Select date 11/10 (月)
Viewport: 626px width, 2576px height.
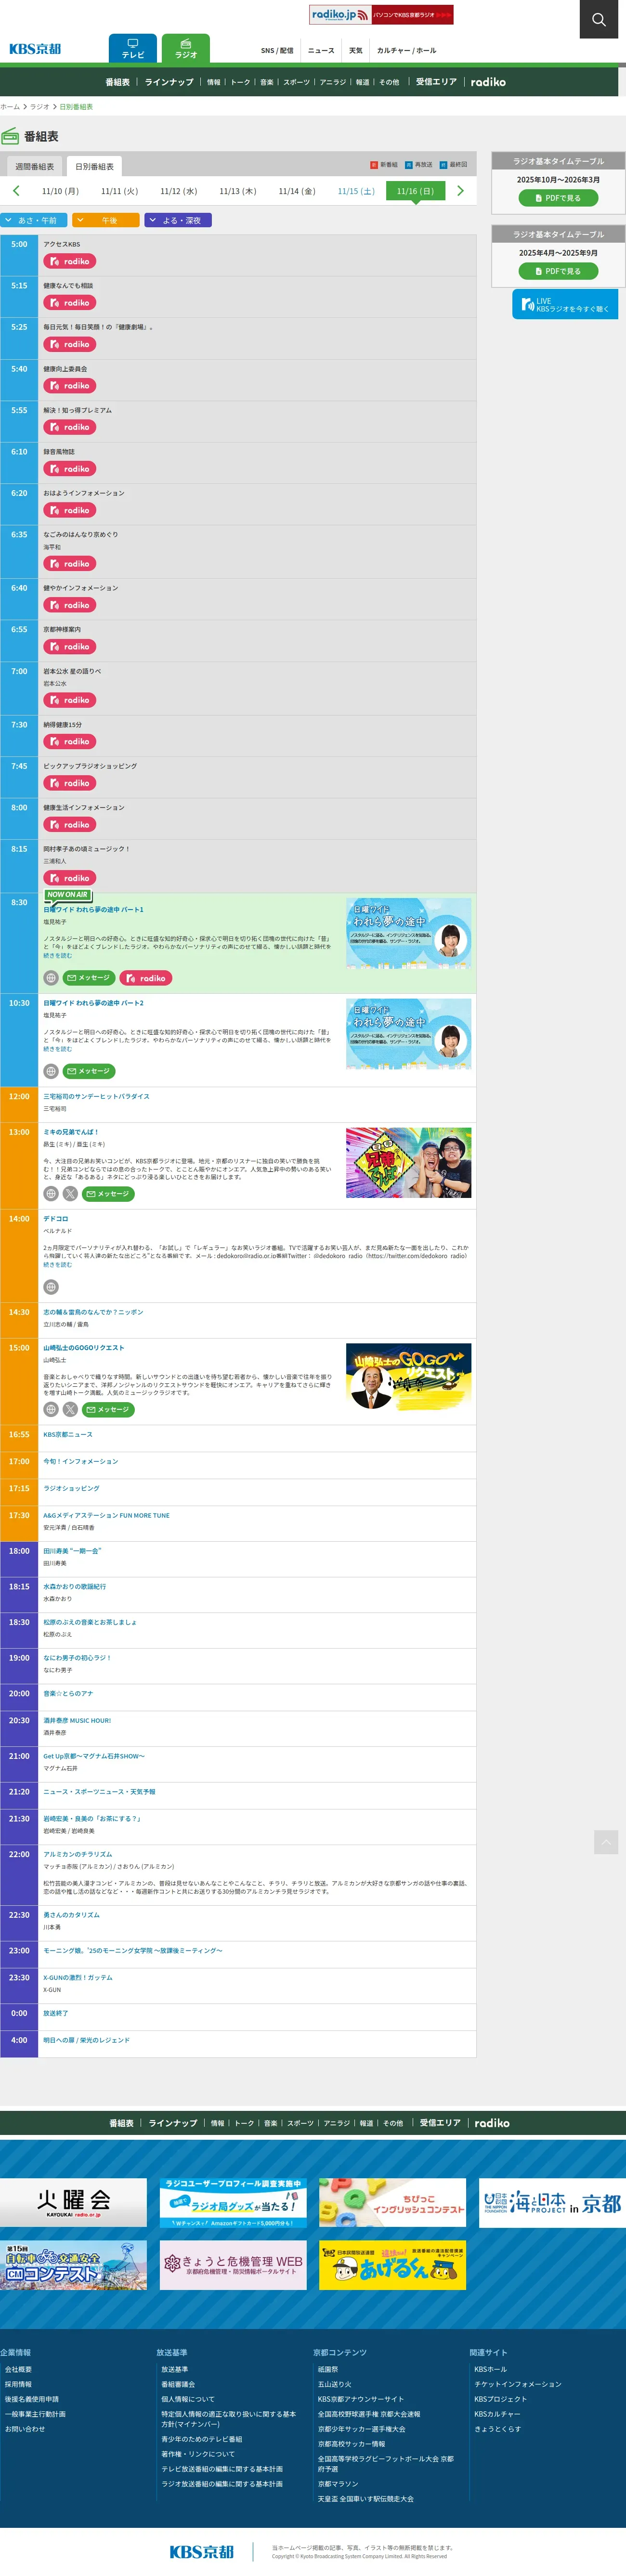[x=60, y=191]
